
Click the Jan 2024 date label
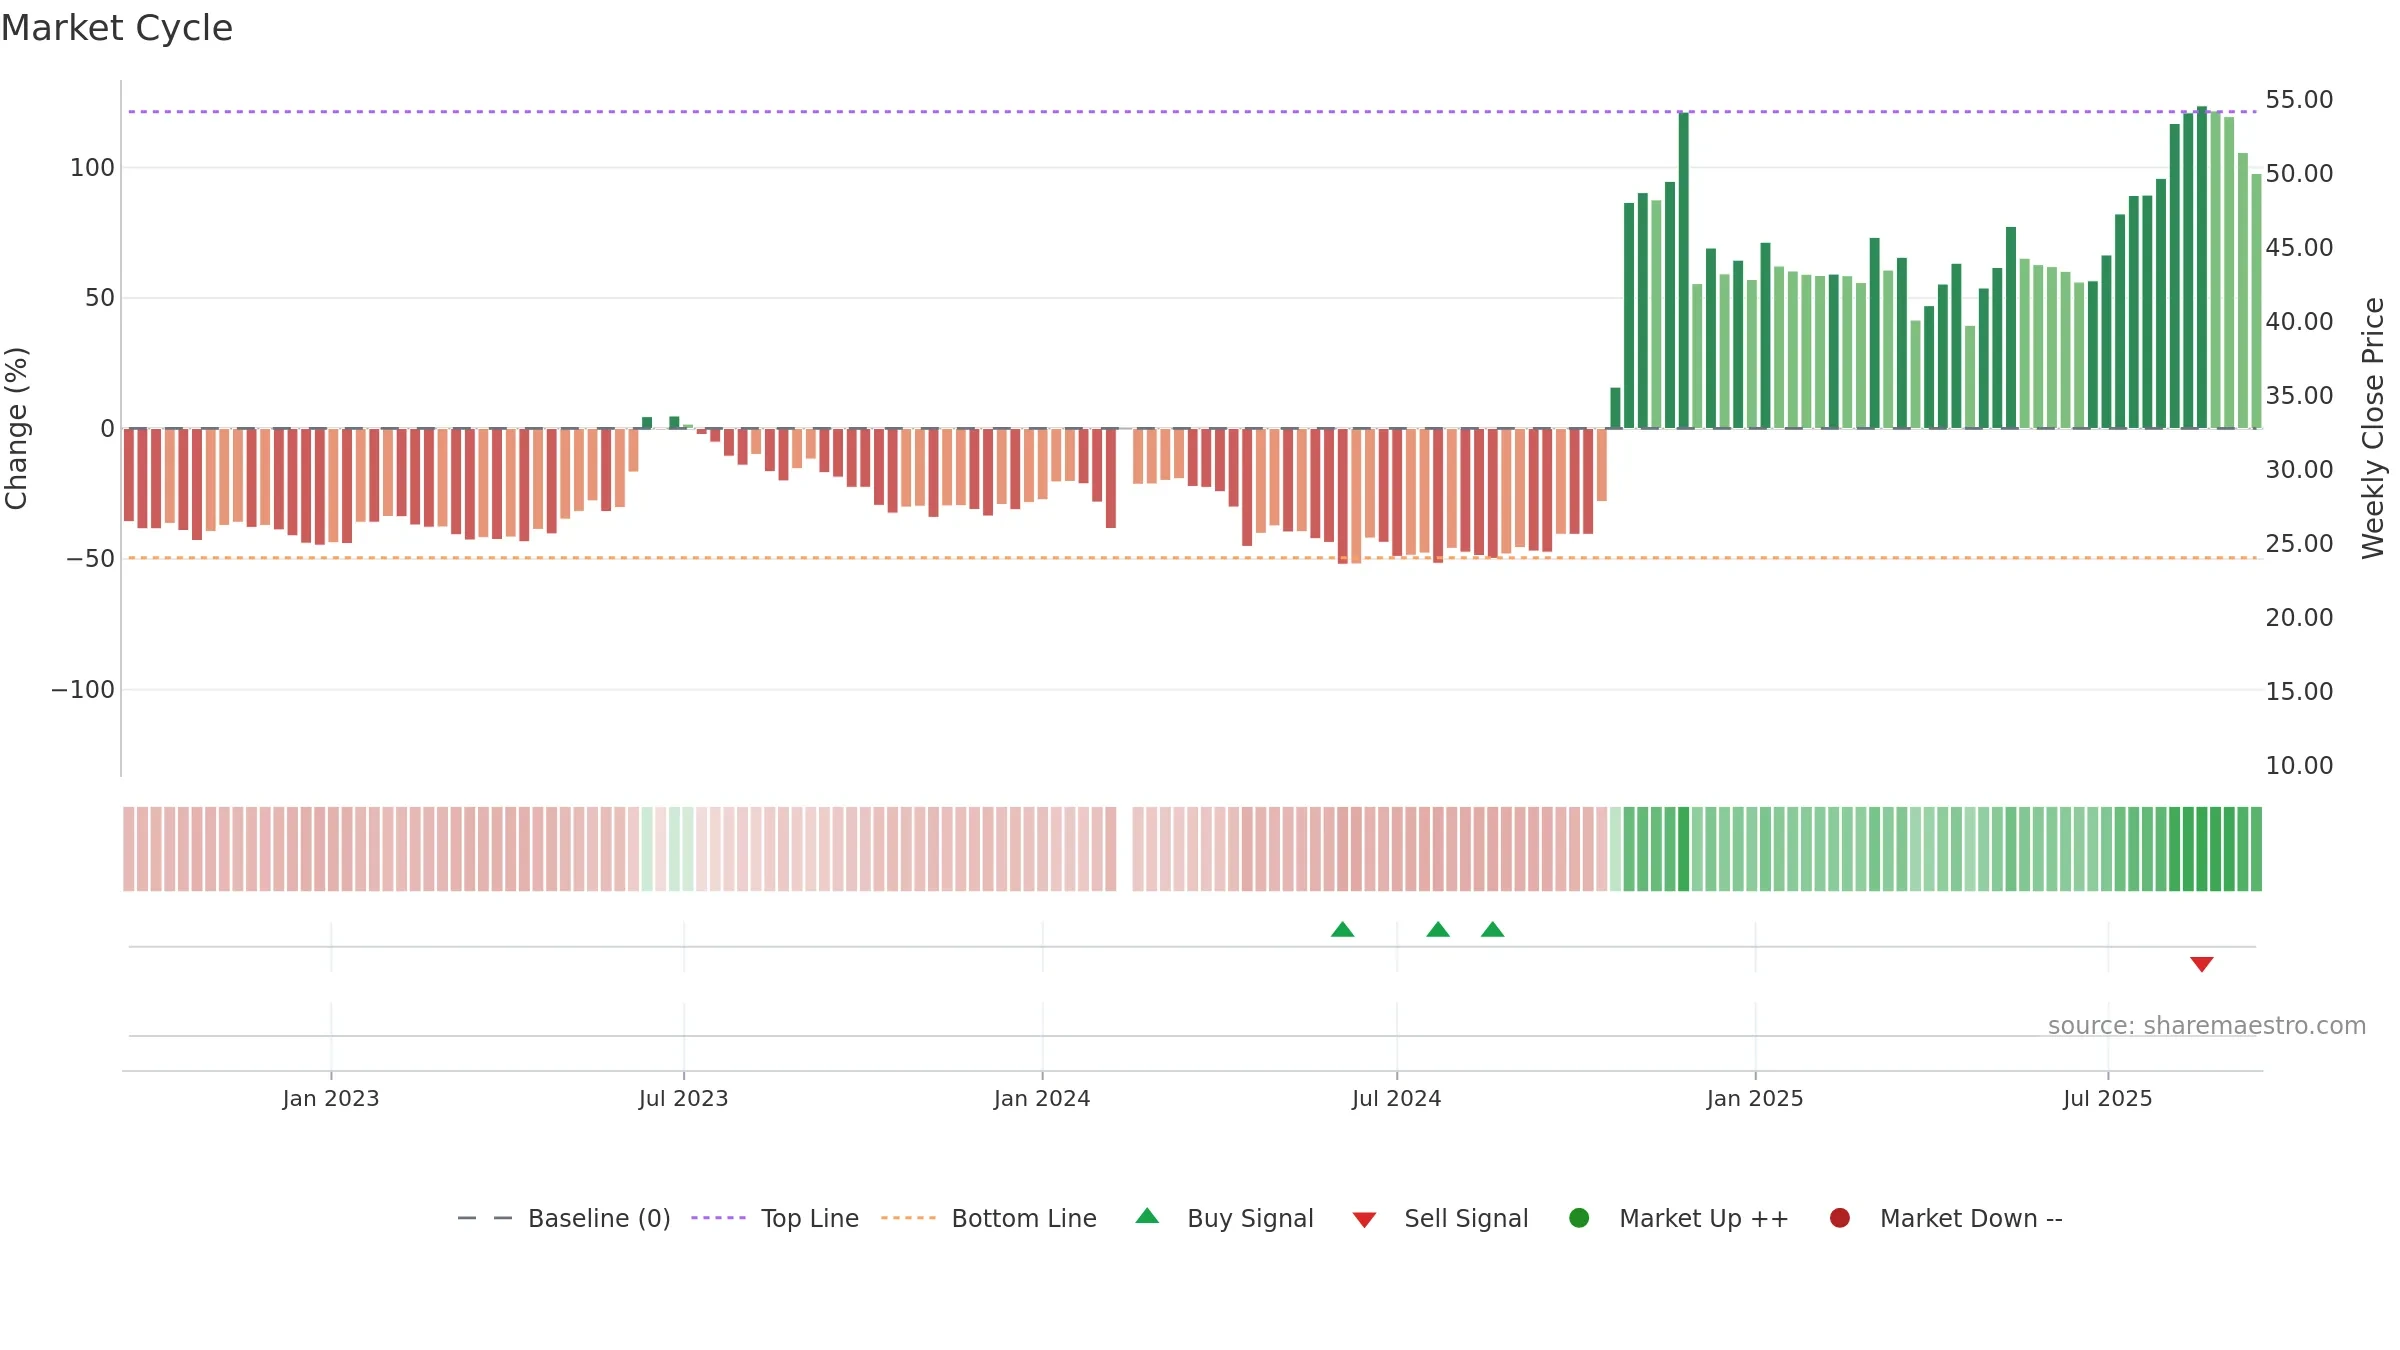(x=1042, y=1099)
